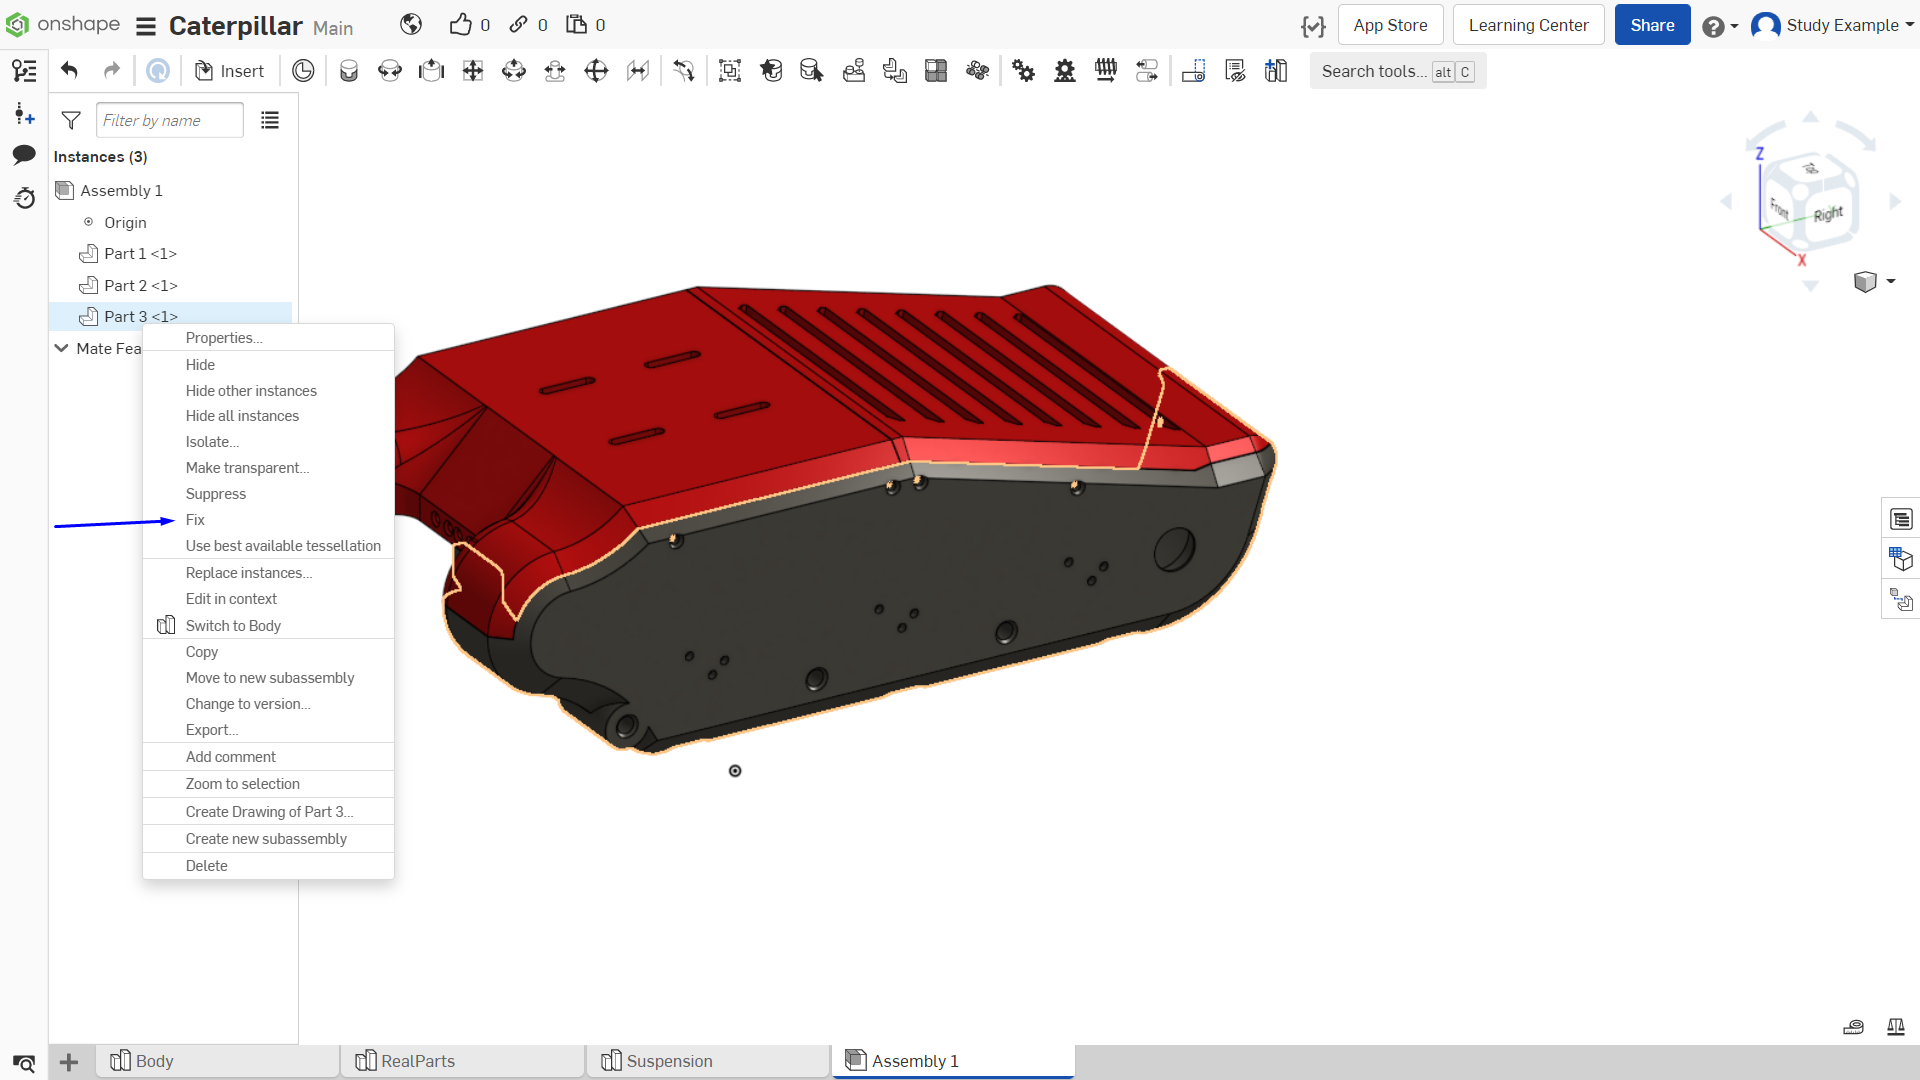Click the globe public document icon
Viewport: 1920px width, 1080px height.
(411, 25)
